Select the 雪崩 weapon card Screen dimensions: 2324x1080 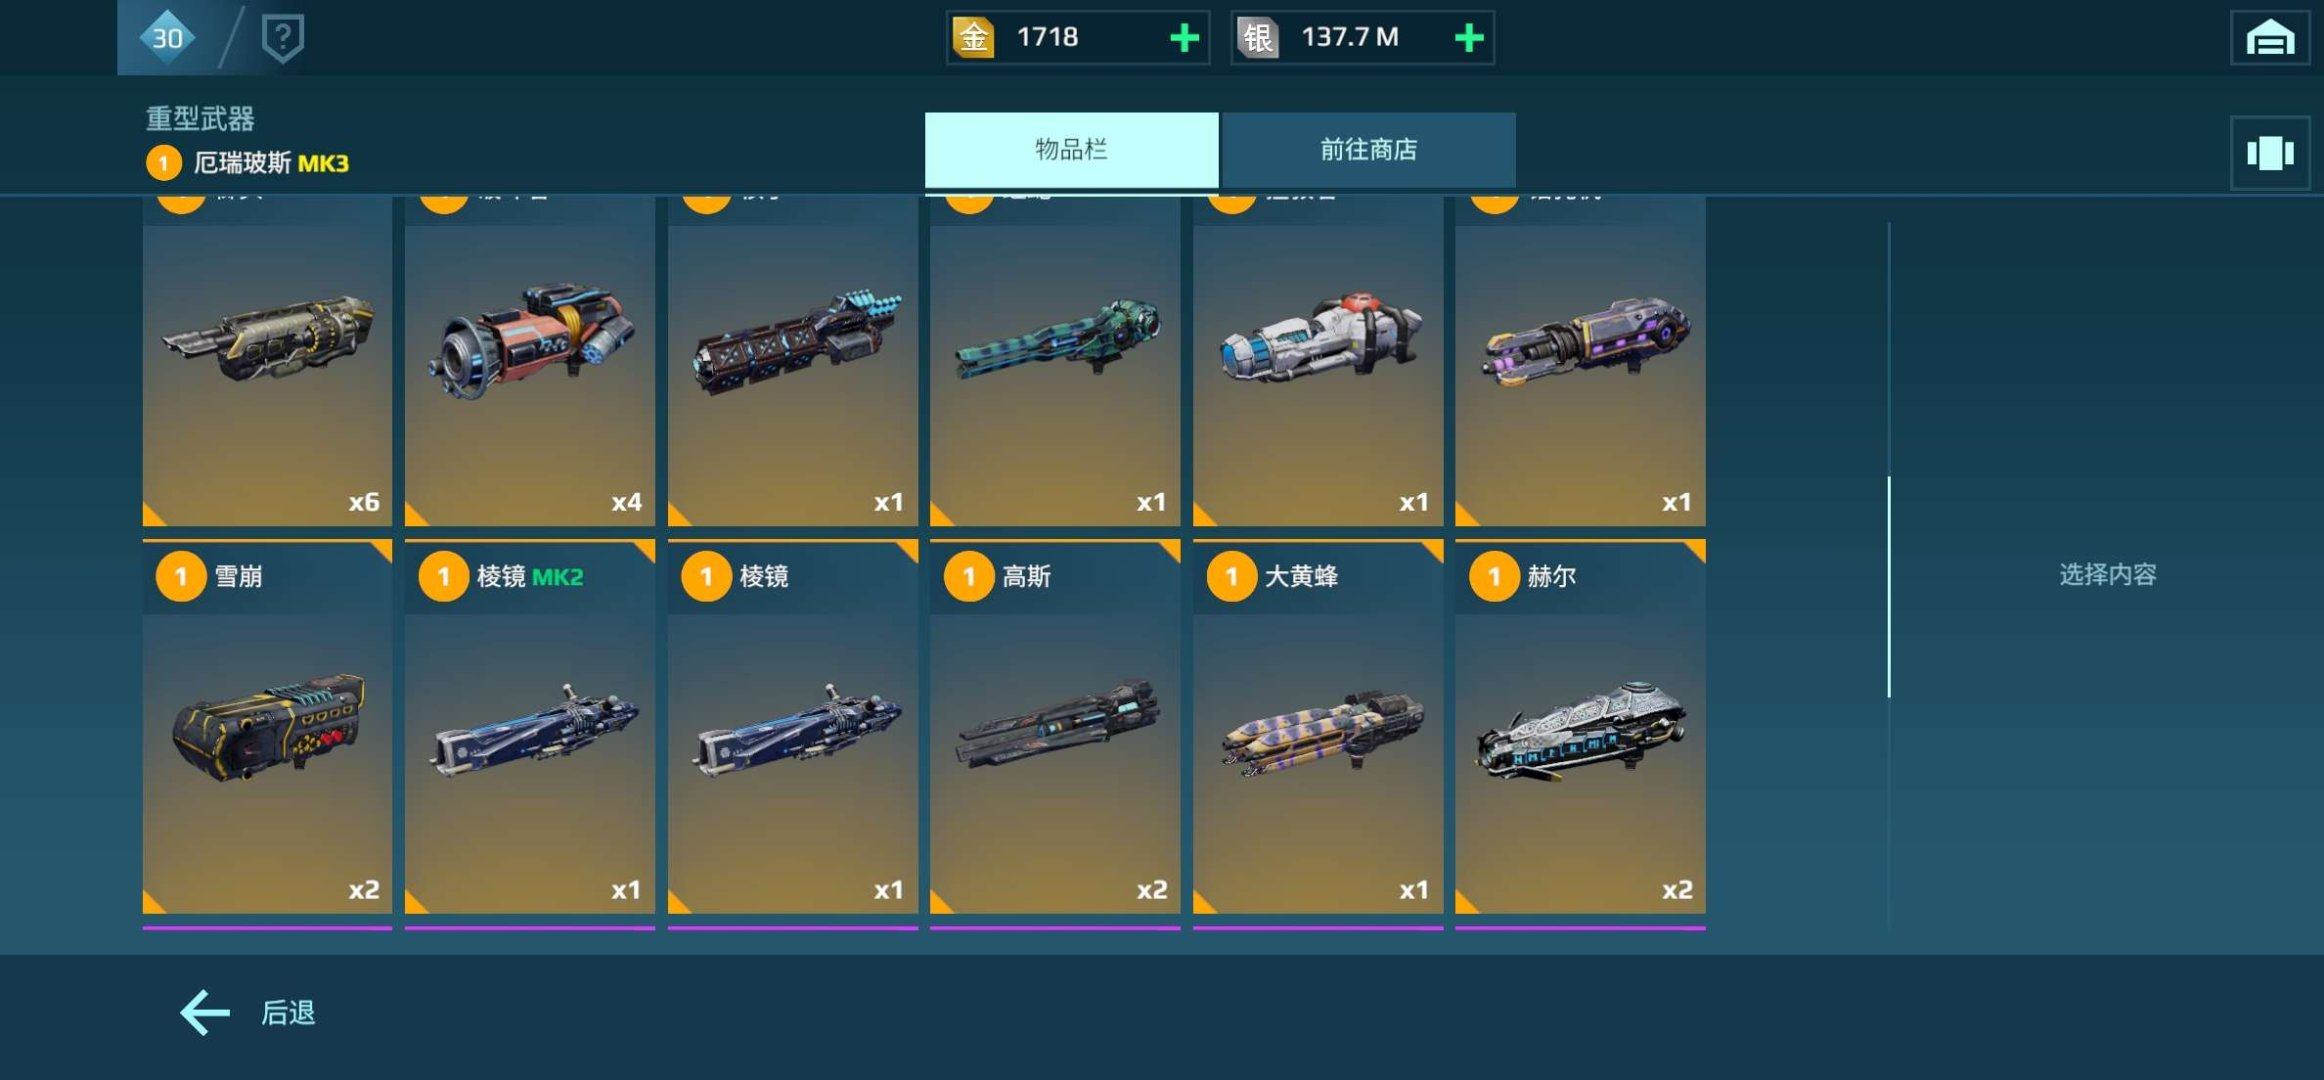[x=267, y=727]
